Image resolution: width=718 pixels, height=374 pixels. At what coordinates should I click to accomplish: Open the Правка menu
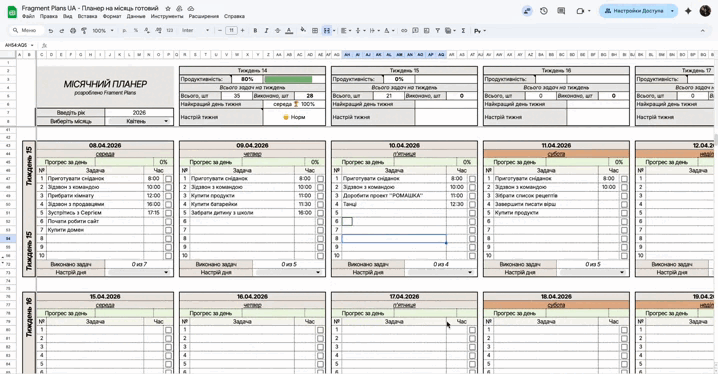[x=49, y=16]
